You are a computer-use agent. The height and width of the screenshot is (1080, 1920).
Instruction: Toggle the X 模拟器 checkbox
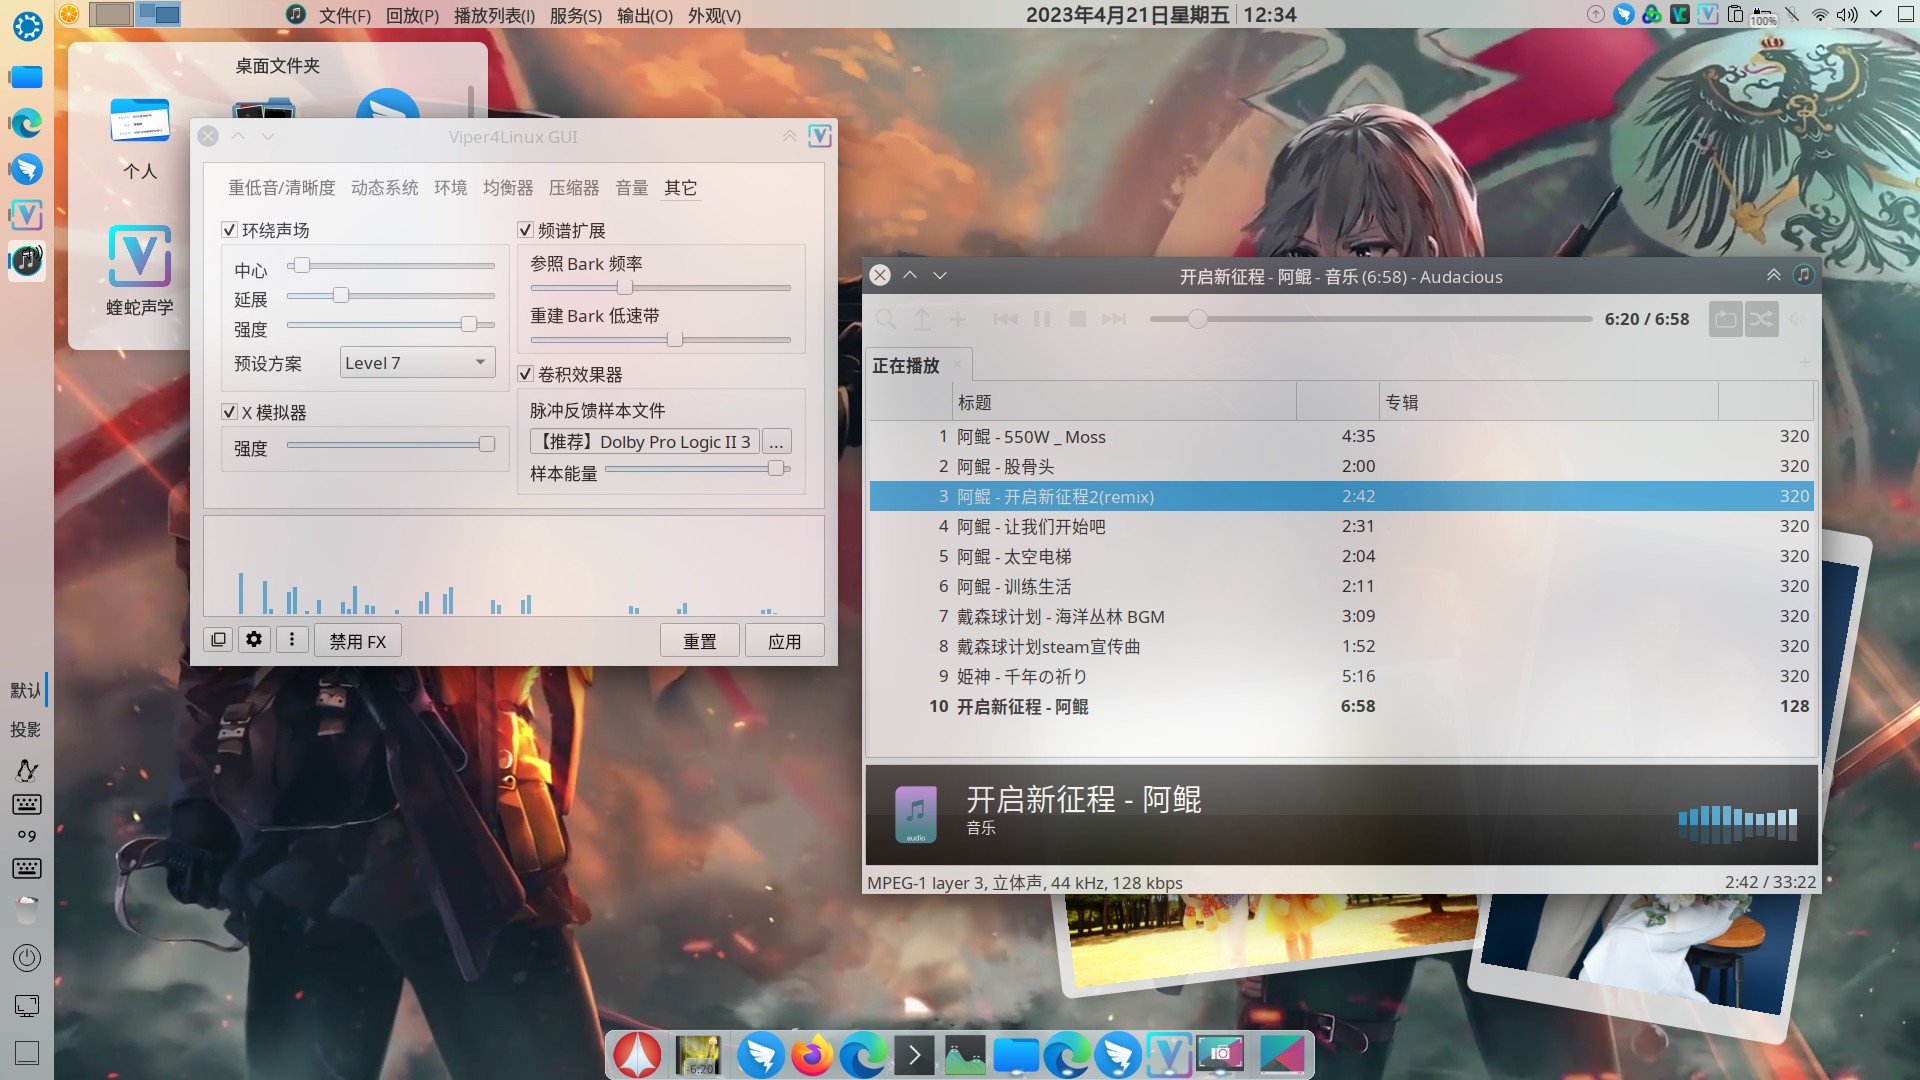point(230,411)
